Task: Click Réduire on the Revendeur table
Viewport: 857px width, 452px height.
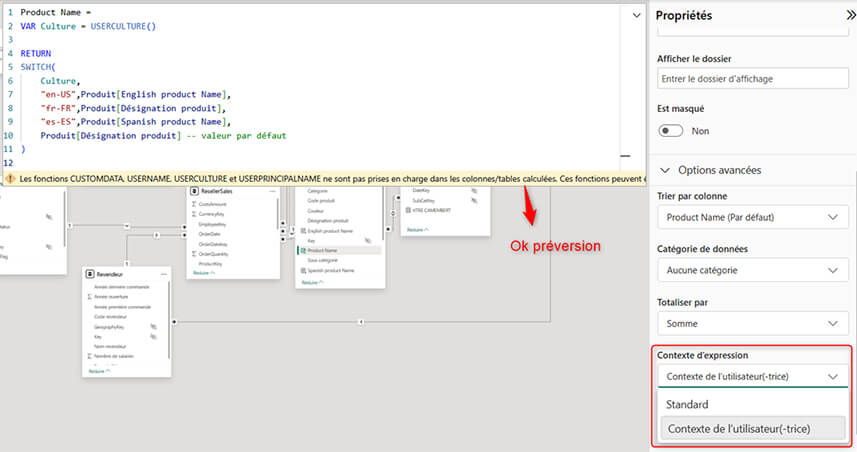Action: click(99, 371)
